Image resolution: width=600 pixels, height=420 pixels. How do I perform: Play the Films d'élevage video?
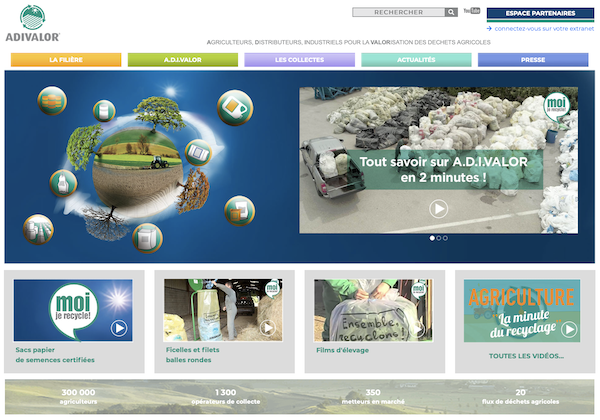click(x=418, y=329)
